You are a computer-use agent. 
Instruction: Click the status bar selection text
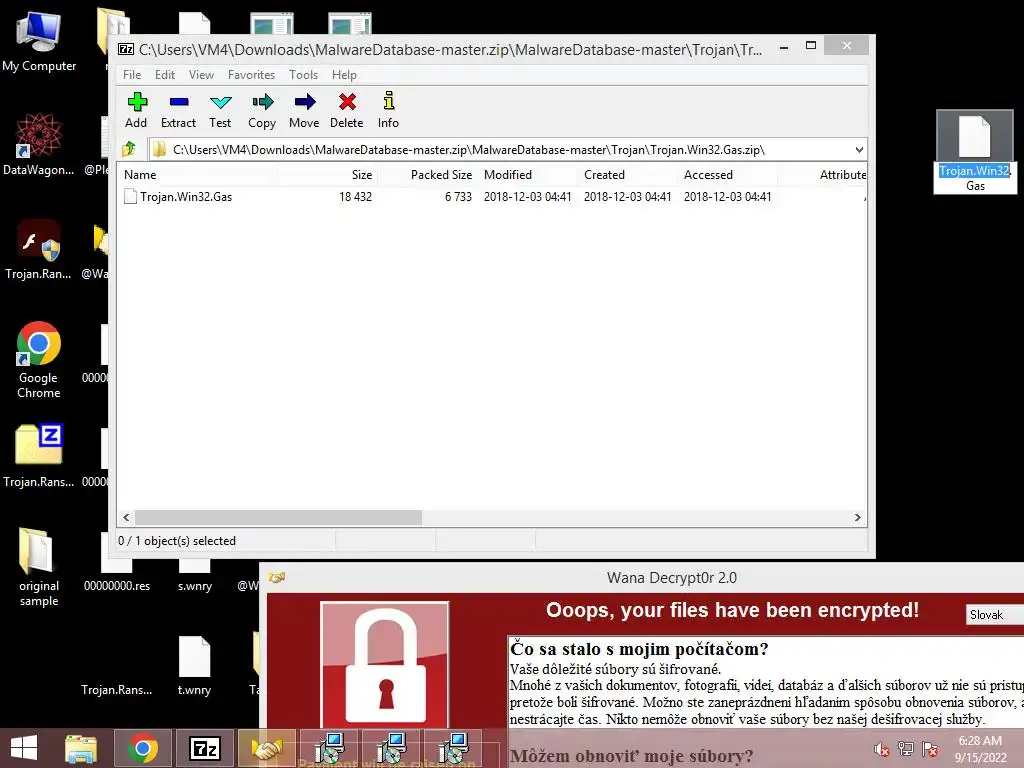pos(177,541)
